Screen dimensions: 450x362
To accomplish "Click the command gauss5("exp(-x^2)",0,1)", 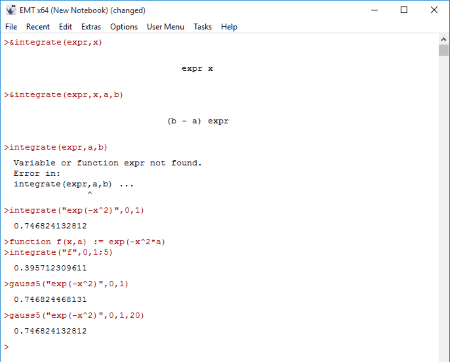I will click(66, 284).
